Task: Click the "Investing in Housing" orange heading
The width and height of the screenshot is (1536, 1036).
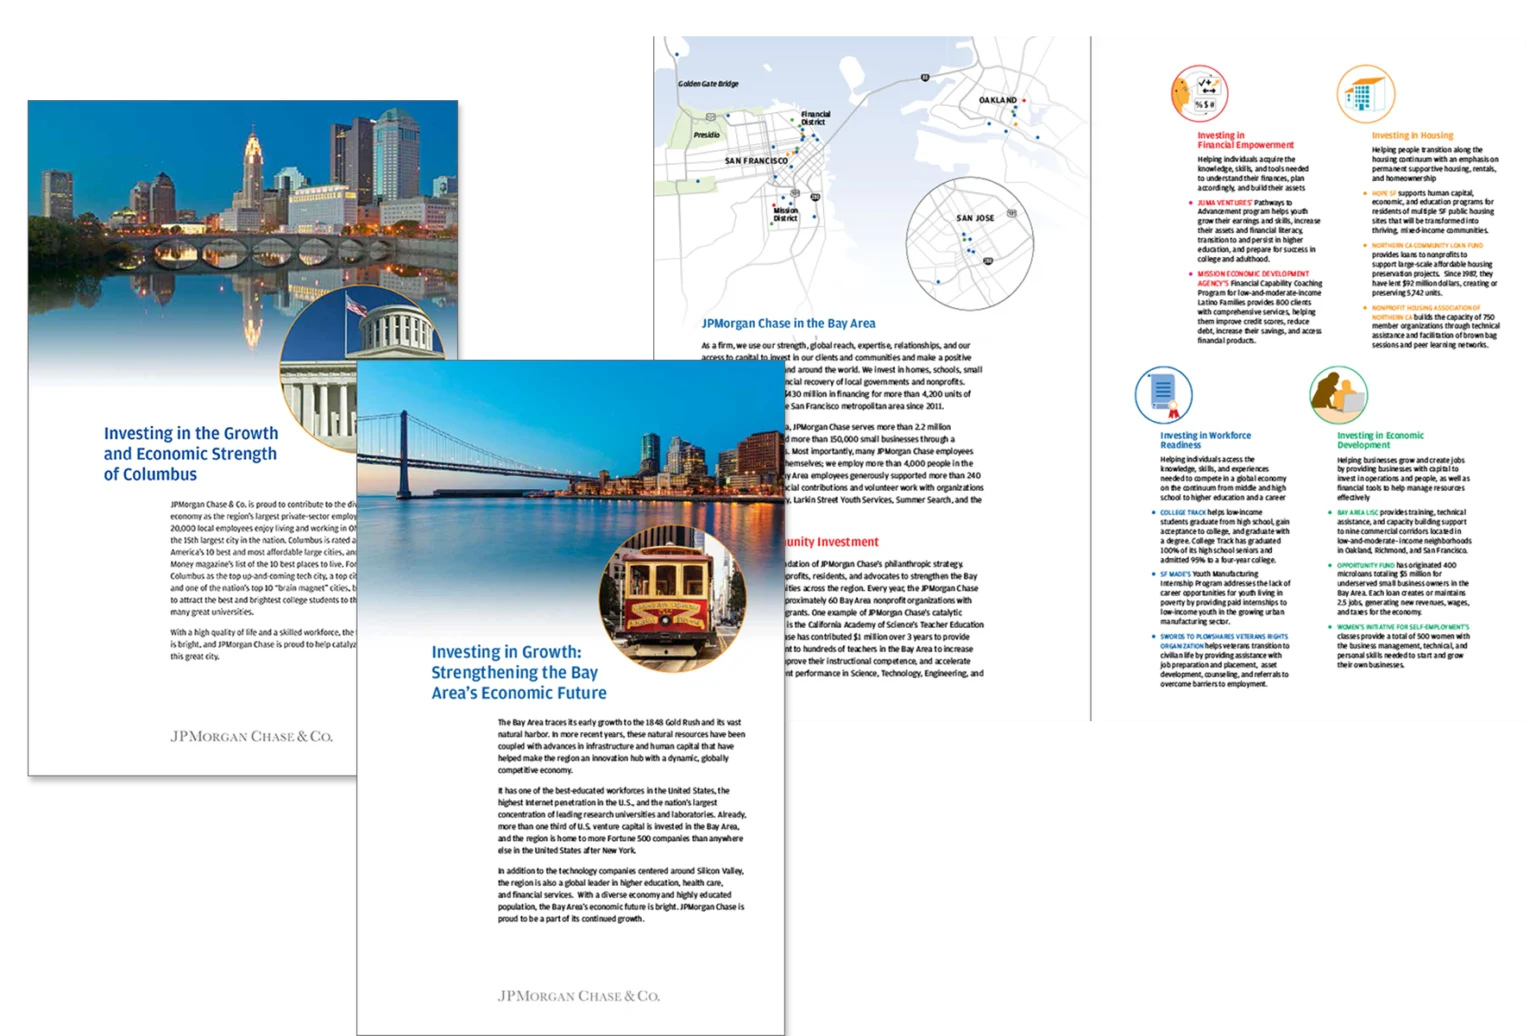Action: click(x=1412, y=135)
